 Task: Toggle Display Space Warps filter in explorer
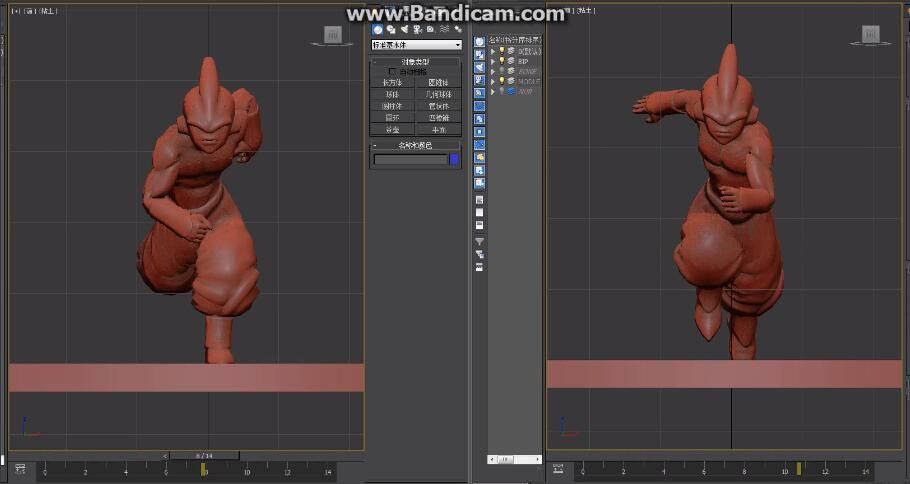click(479, 106)
